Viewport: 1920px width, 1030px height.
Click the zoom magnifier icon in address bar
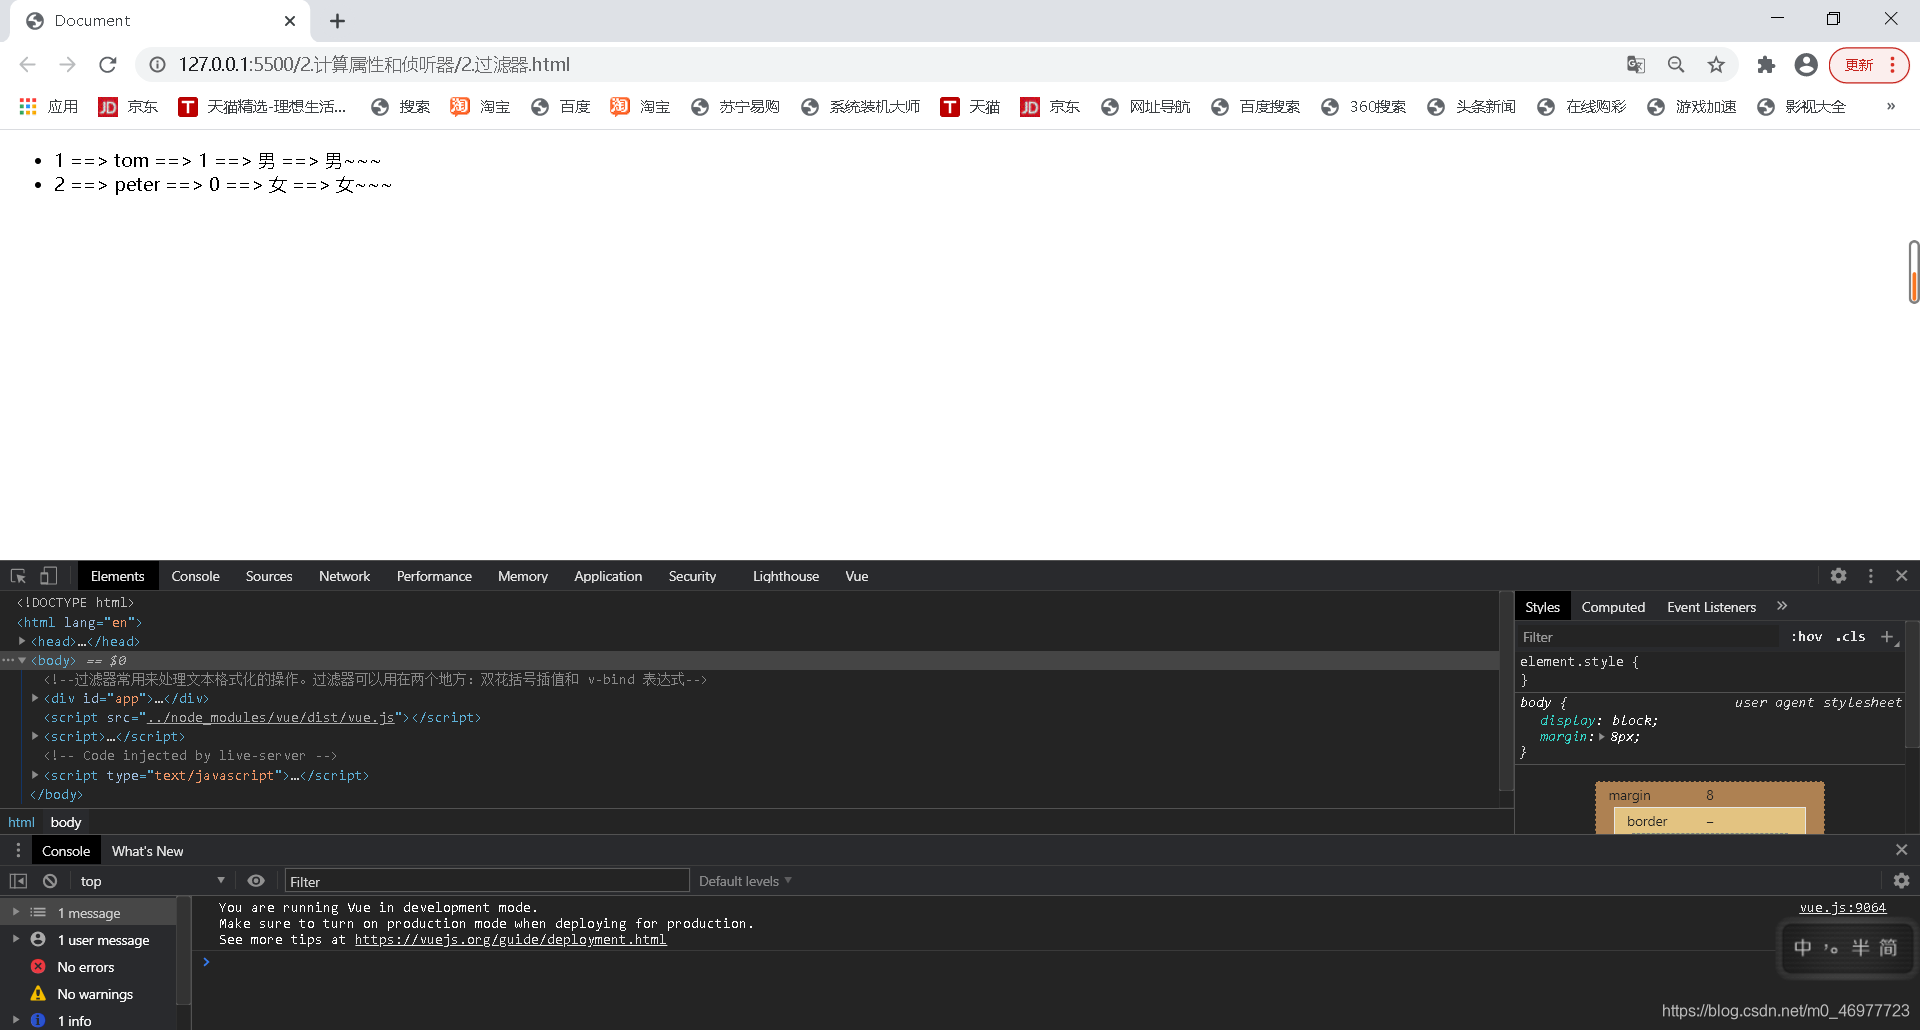(1676, 65)
